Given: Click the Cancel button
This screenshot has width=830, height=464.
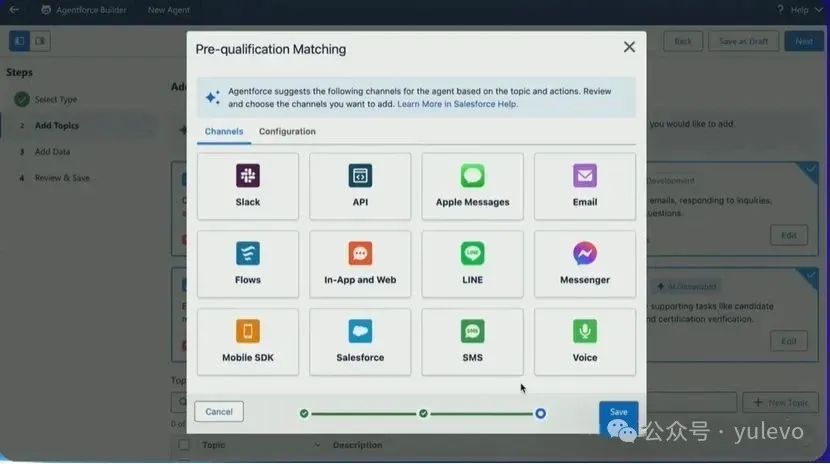Looking at the screenshot, I should pyautogui.click(x=219, y=412).
